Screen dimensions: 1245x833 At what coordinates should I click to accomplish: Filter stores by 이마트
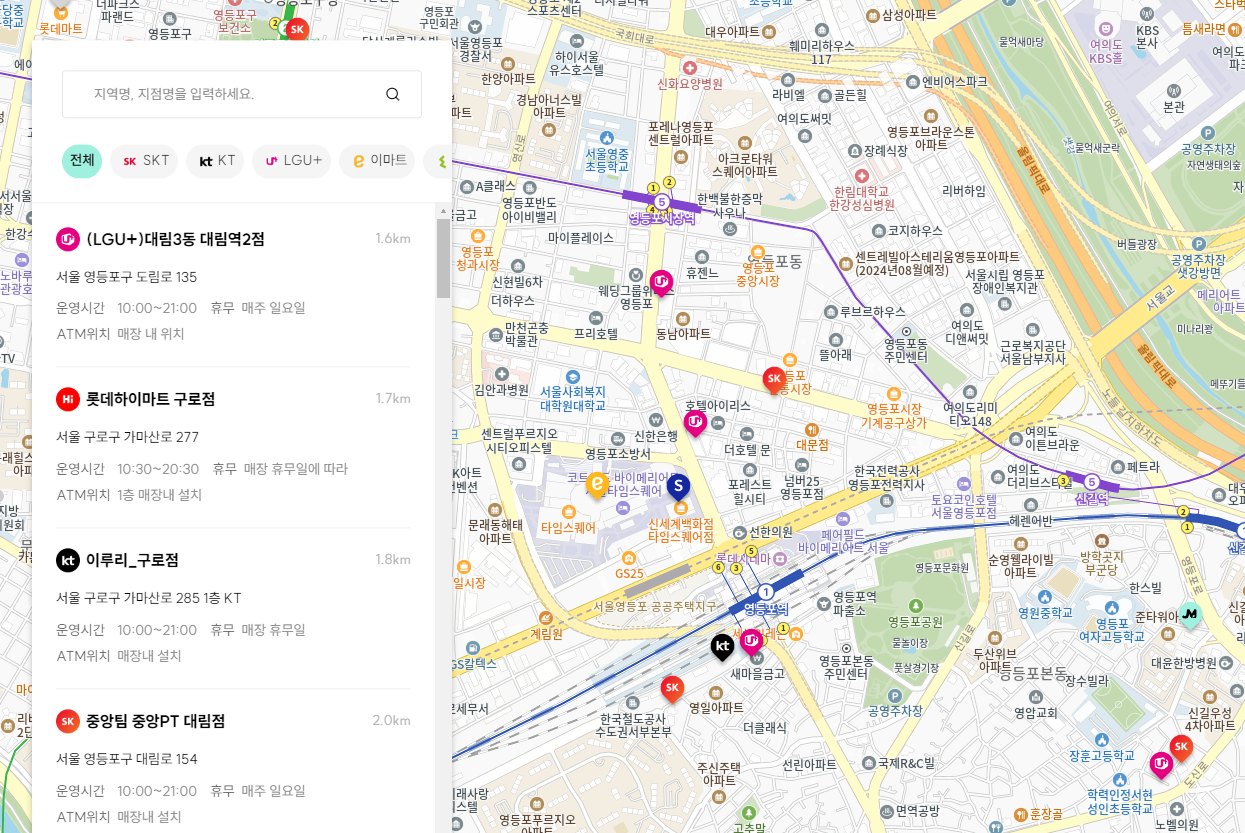tap(377, 160)
